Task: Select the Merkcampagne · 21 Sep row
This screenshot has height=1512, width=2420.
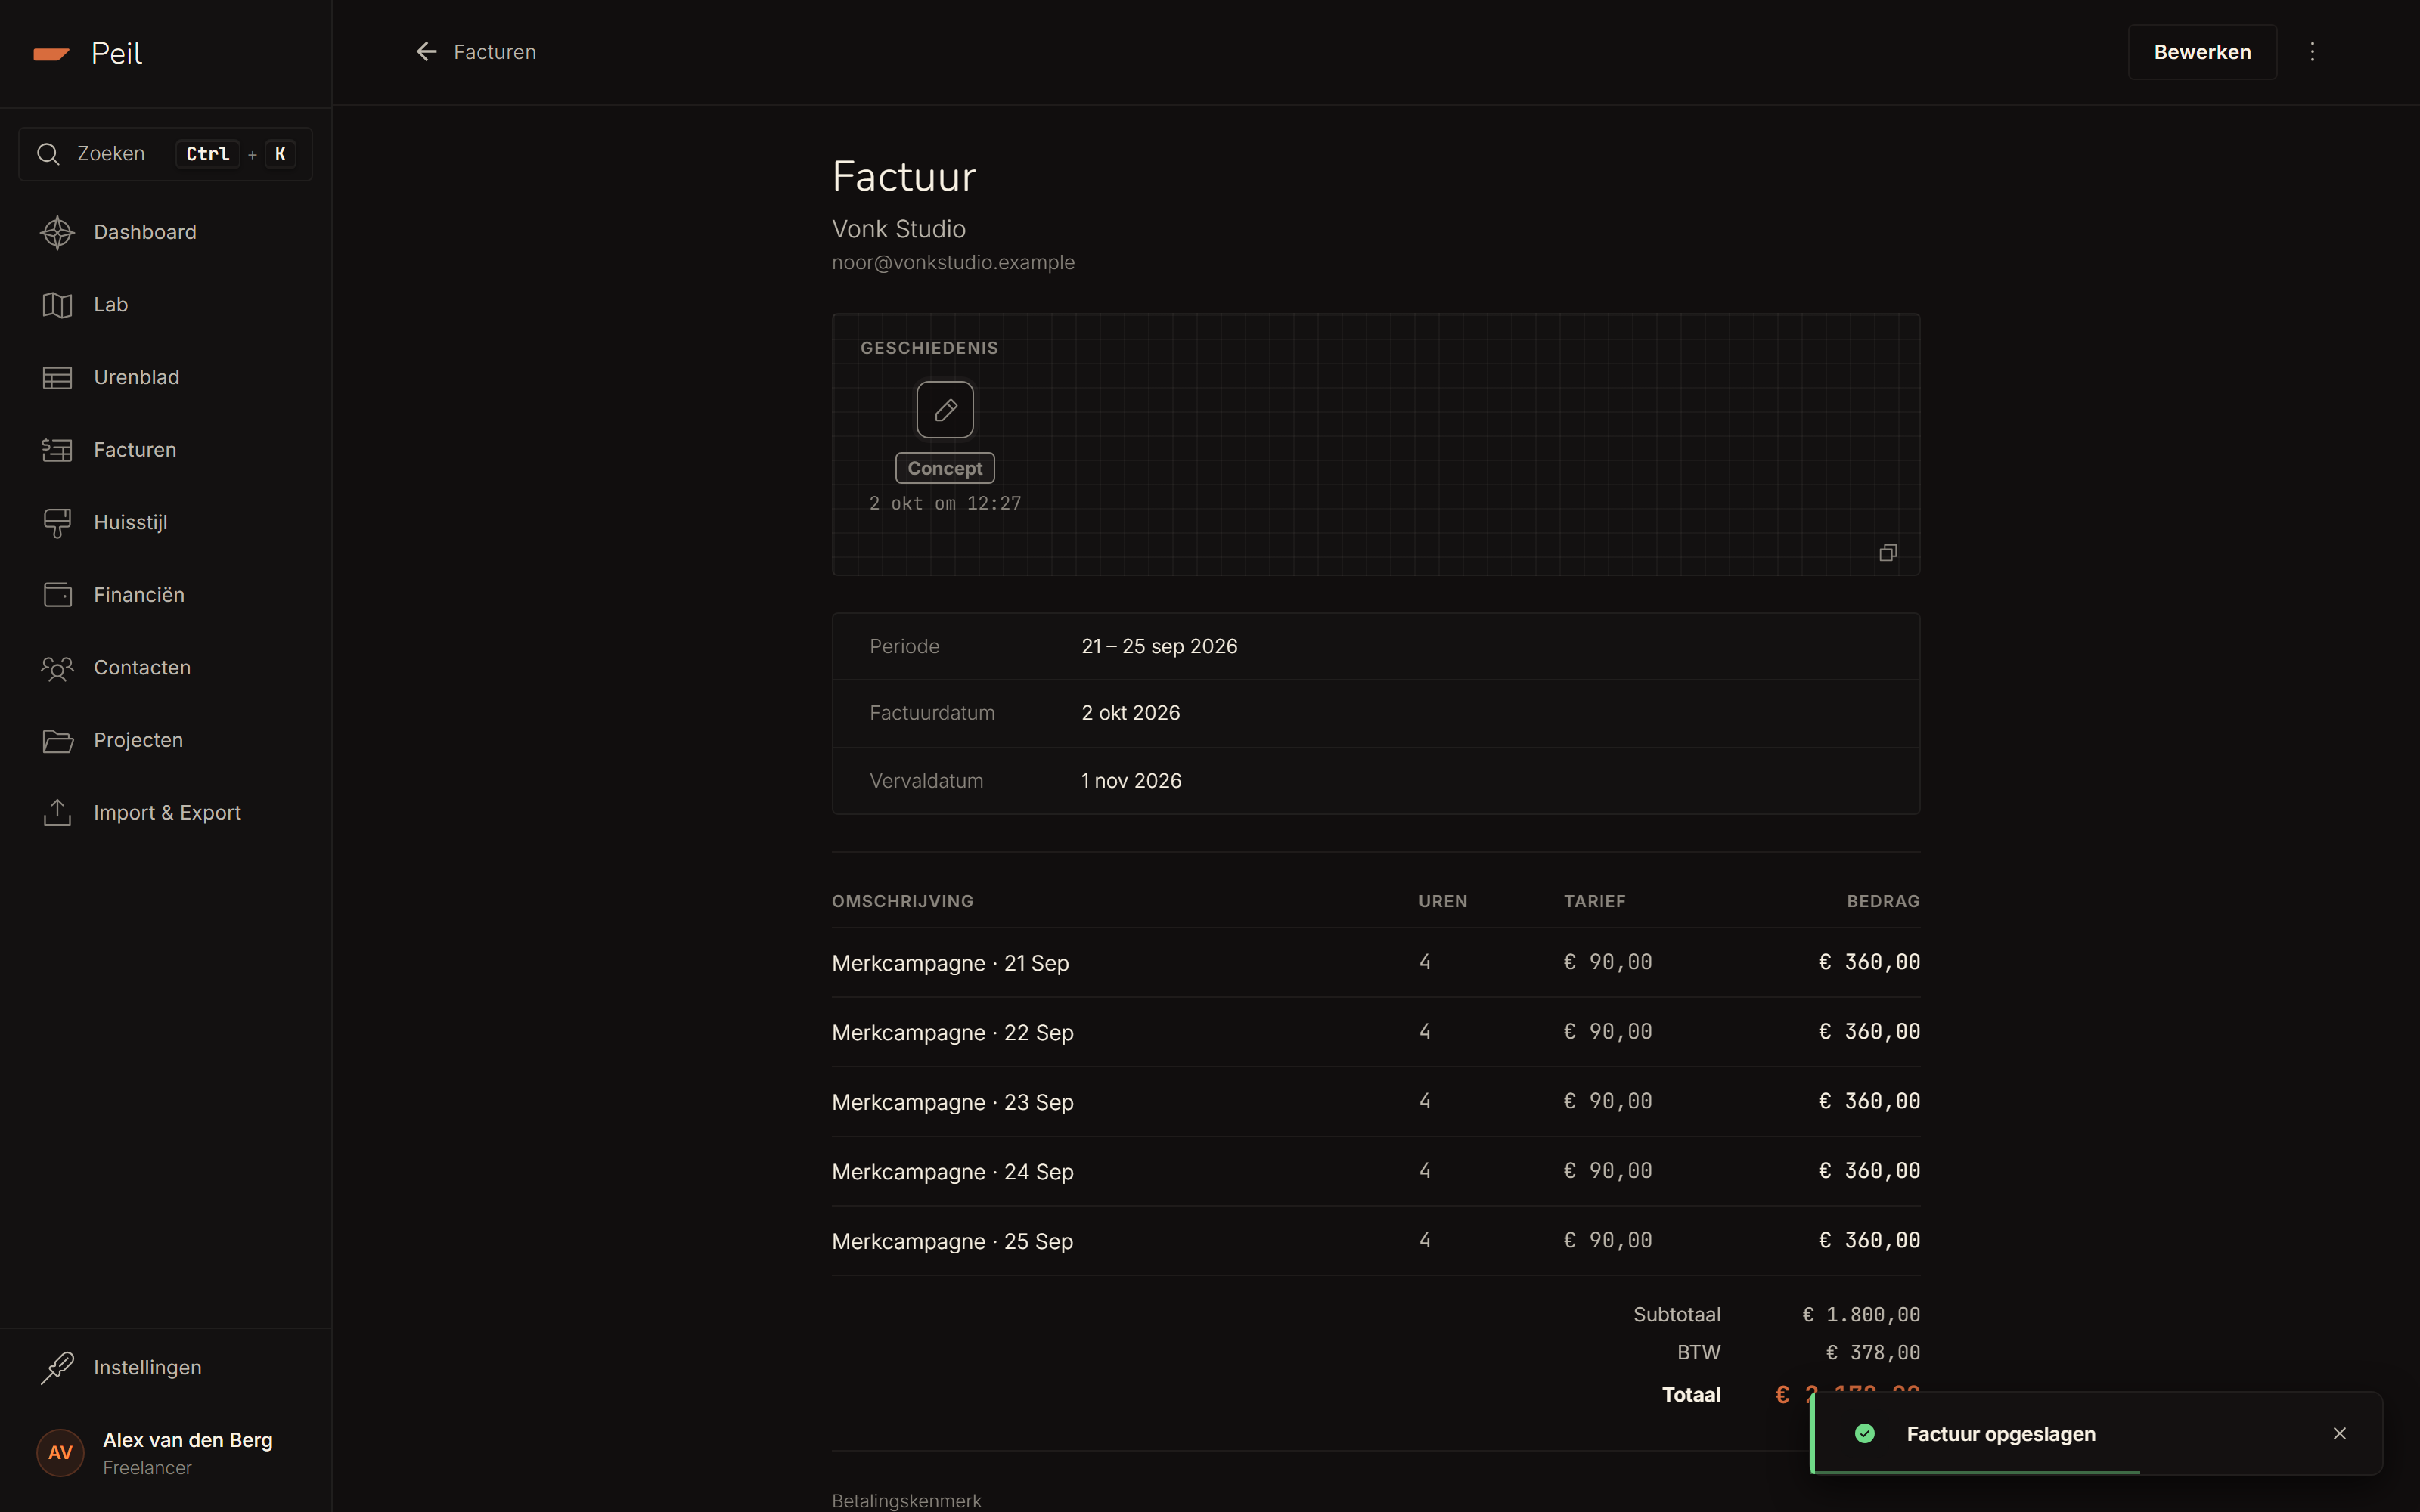Action: pyautogui.click(x=1376, y=963)
